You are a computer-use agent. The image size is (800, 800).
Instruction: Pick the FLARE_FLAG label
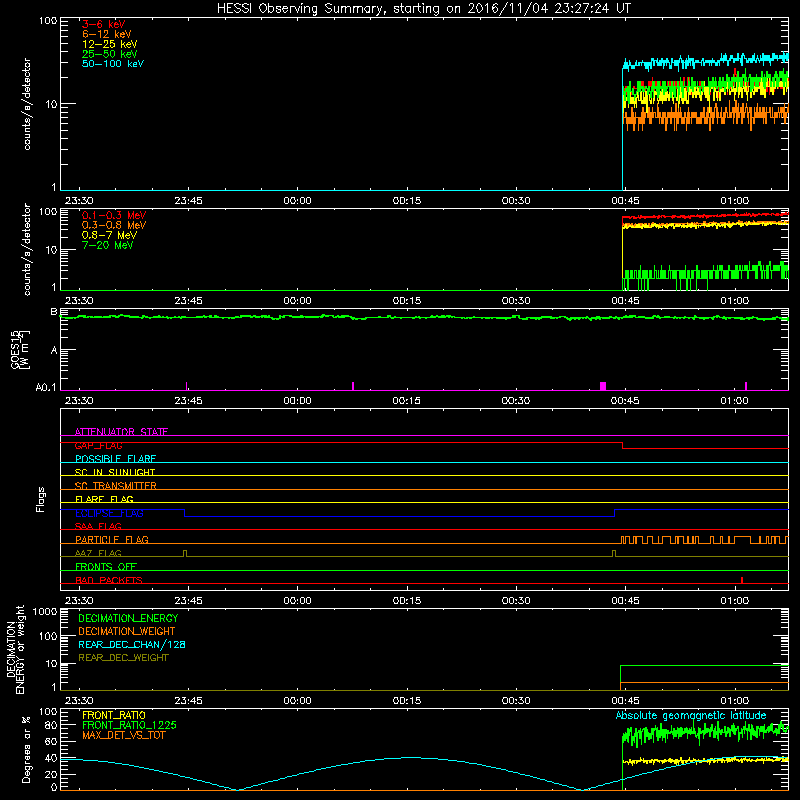[x=104, y=499]
